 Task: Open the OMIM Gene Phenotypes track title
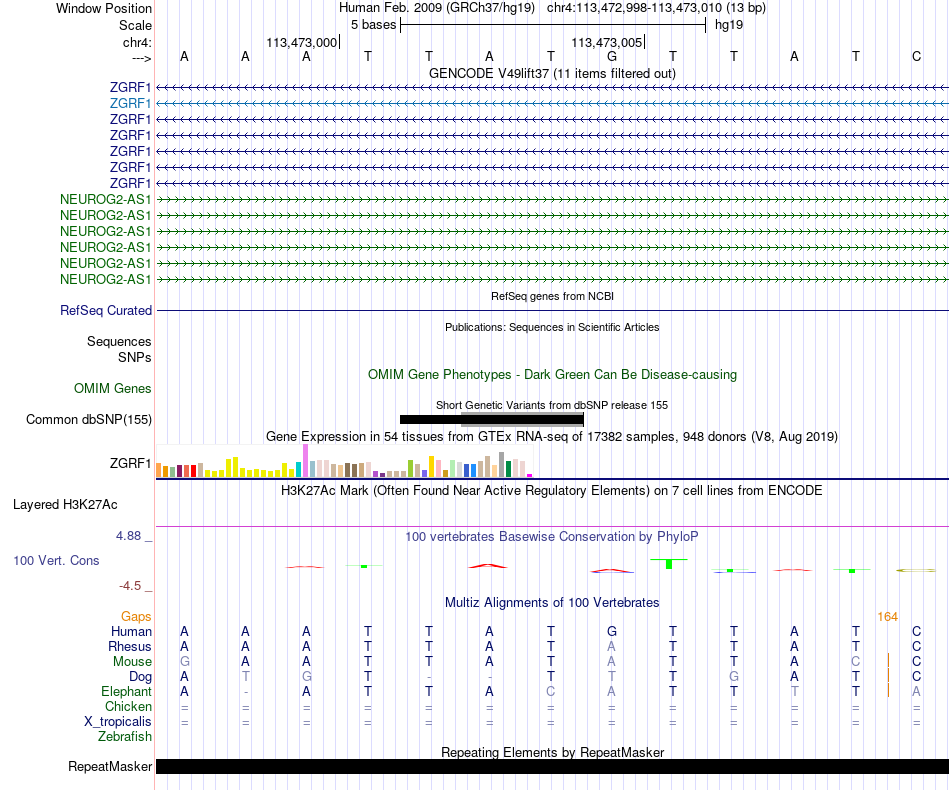(x=552, y=374)
